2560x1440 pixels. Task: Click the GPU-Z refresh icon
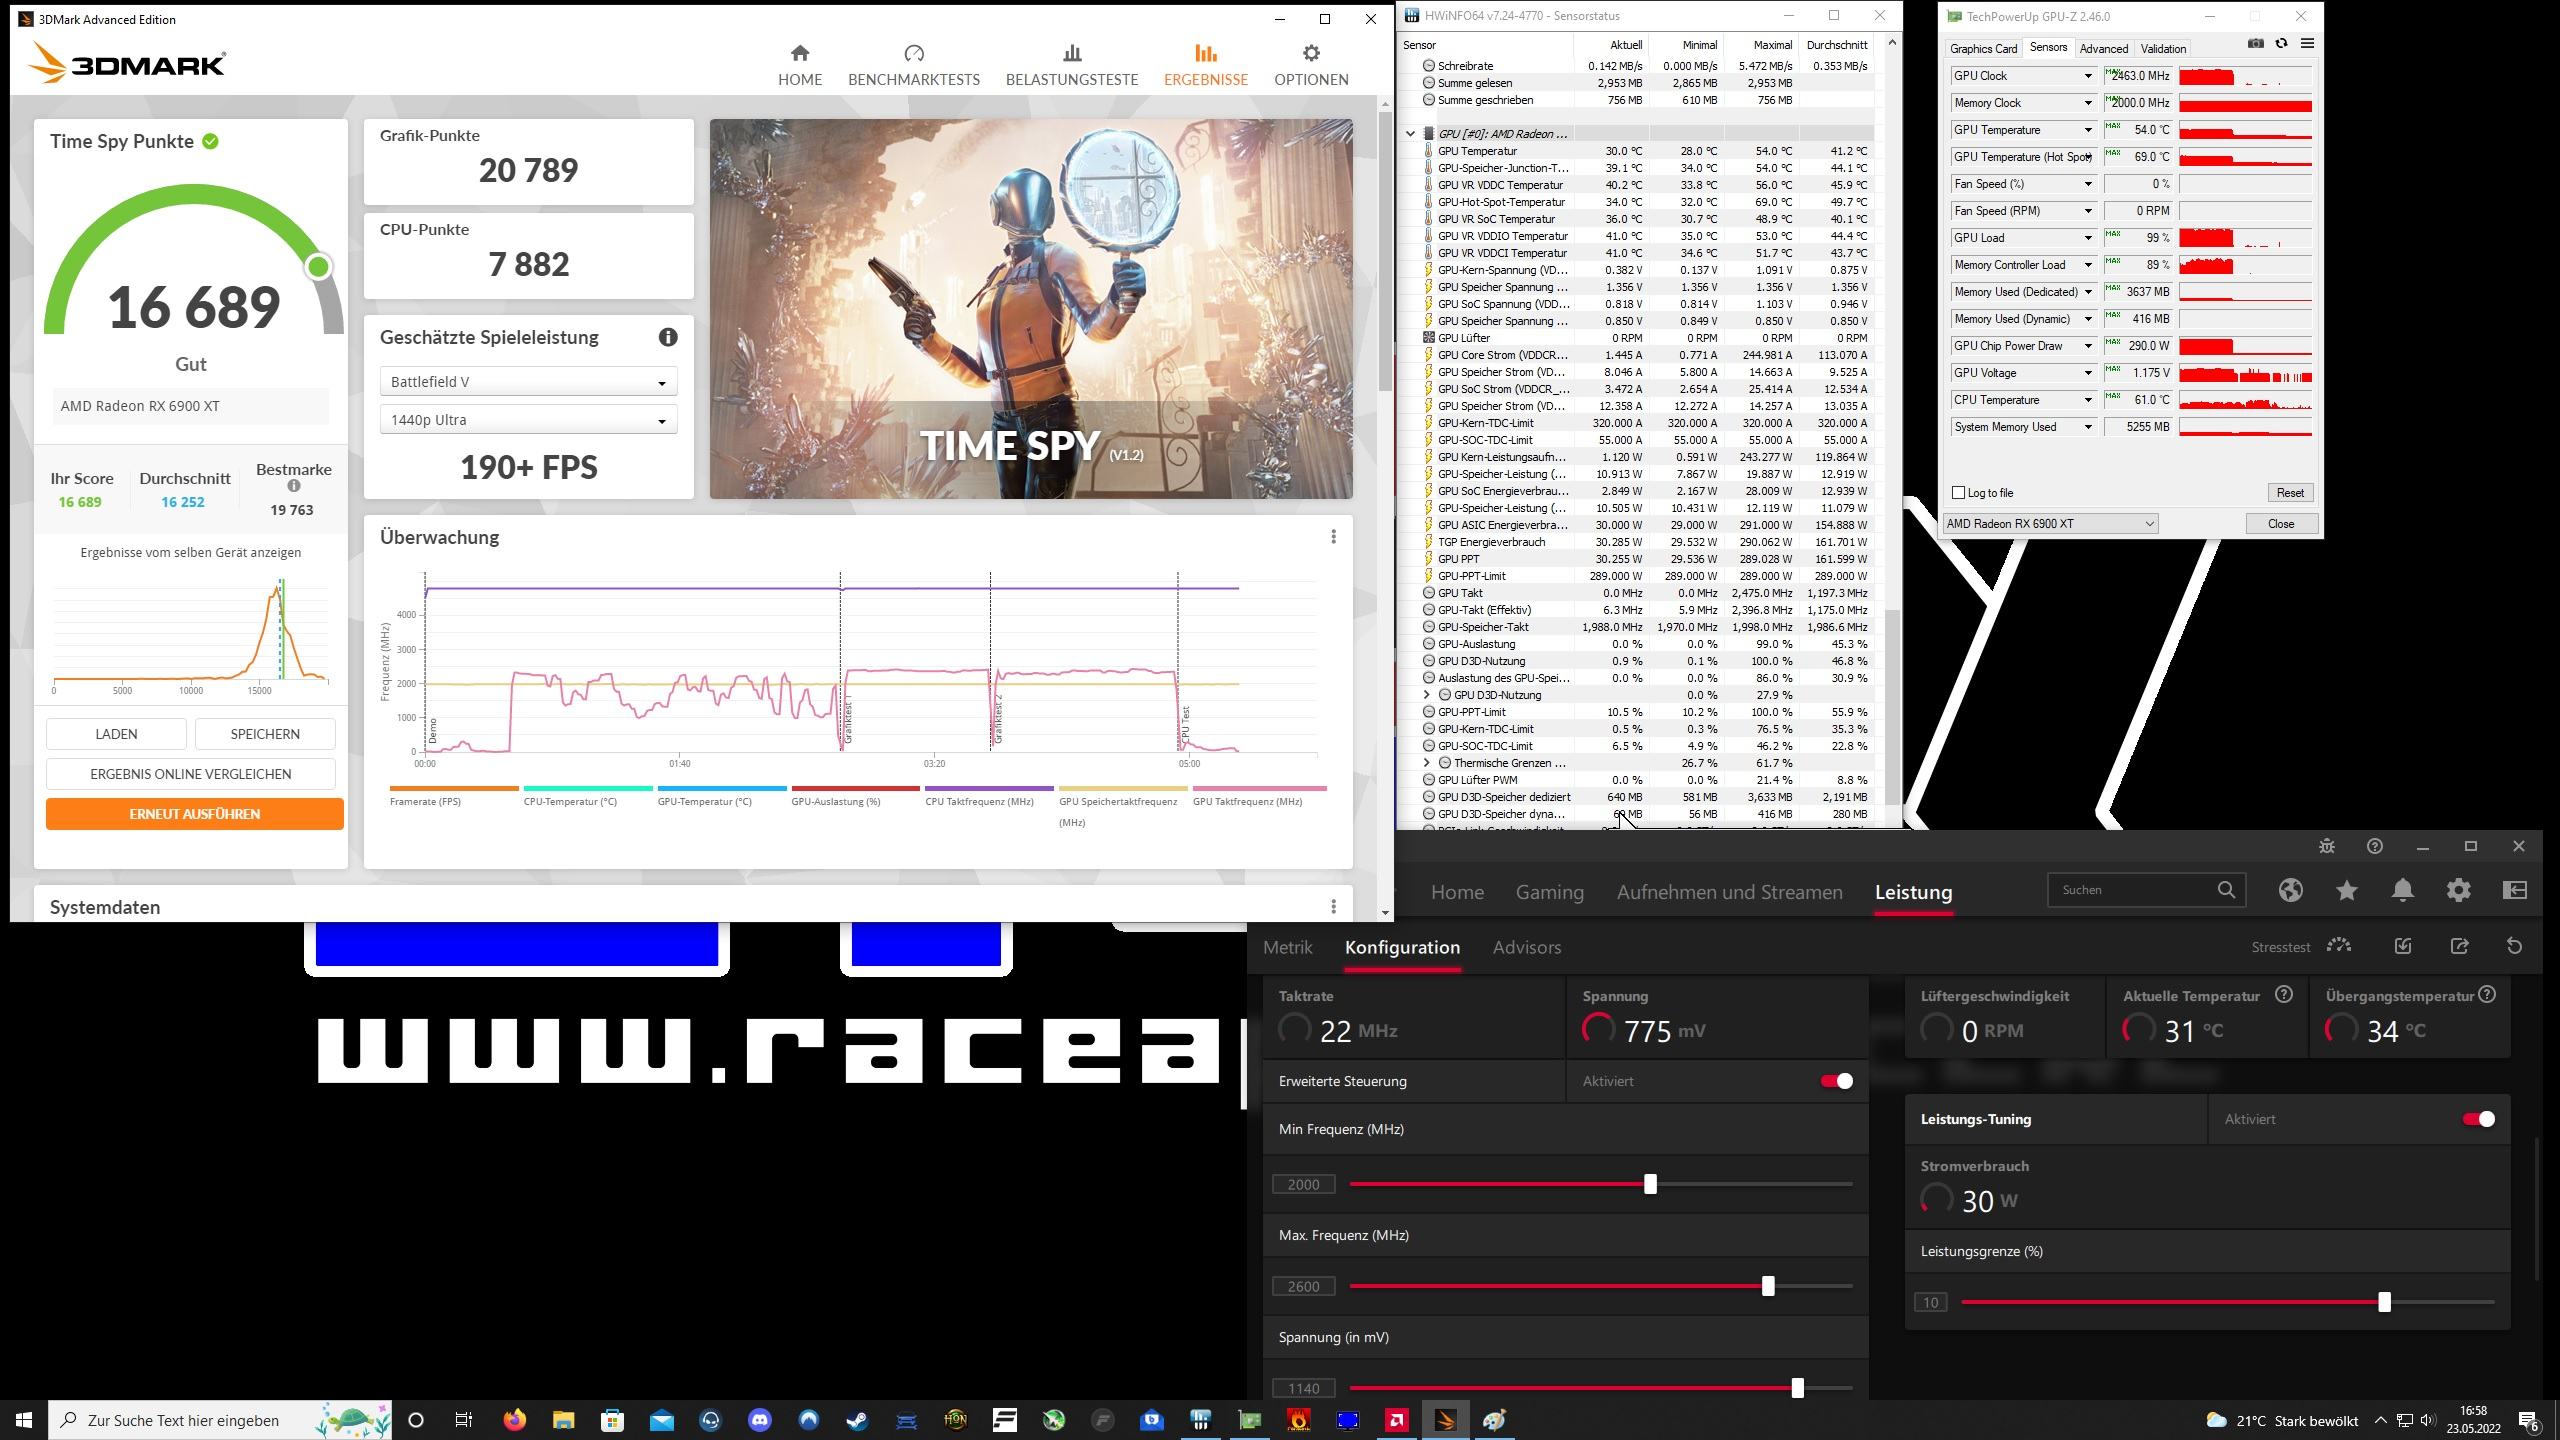click(2281, 43)
